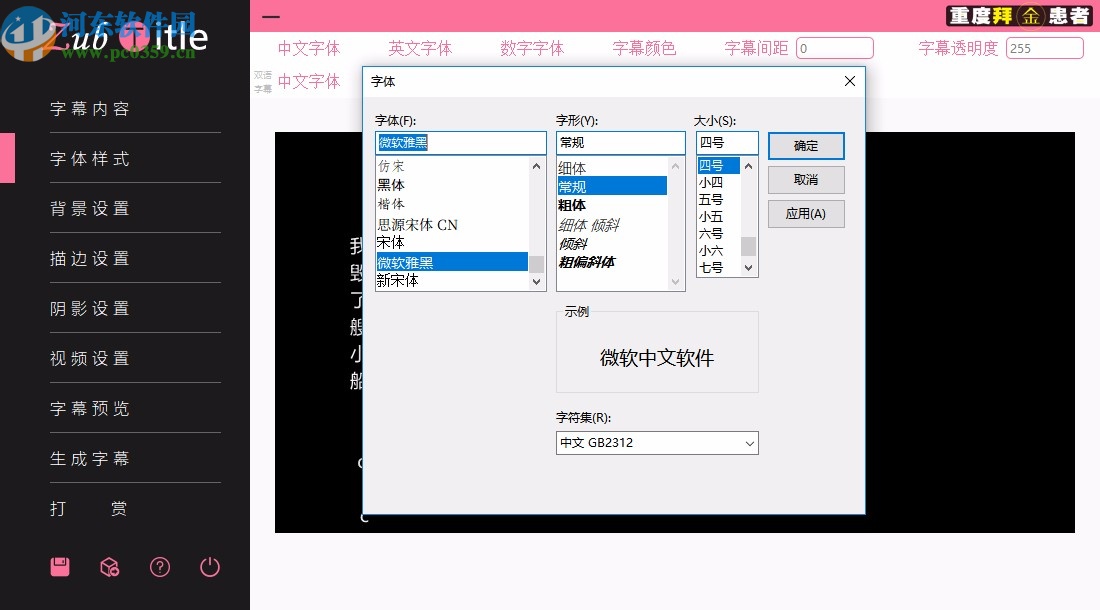Cancel the font dialog with 取消

(806, 179)
